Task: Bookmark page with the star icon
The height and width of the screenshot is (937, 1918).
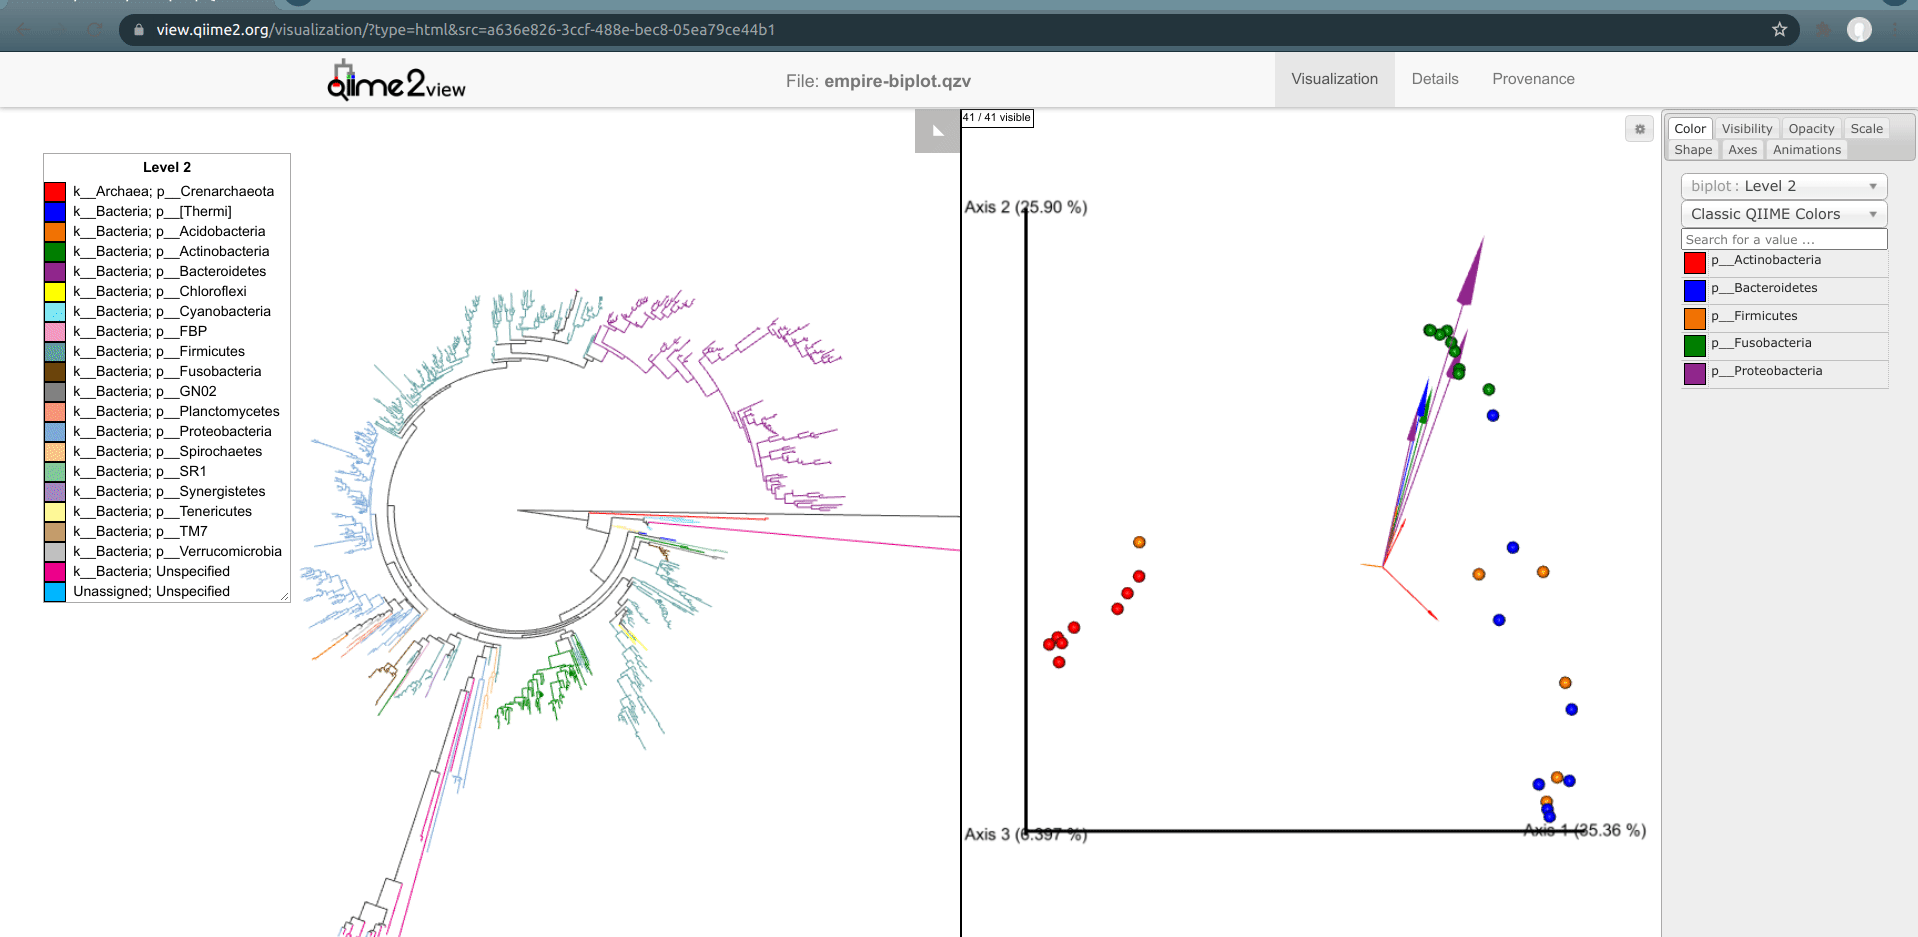Action: [1779, 30]
